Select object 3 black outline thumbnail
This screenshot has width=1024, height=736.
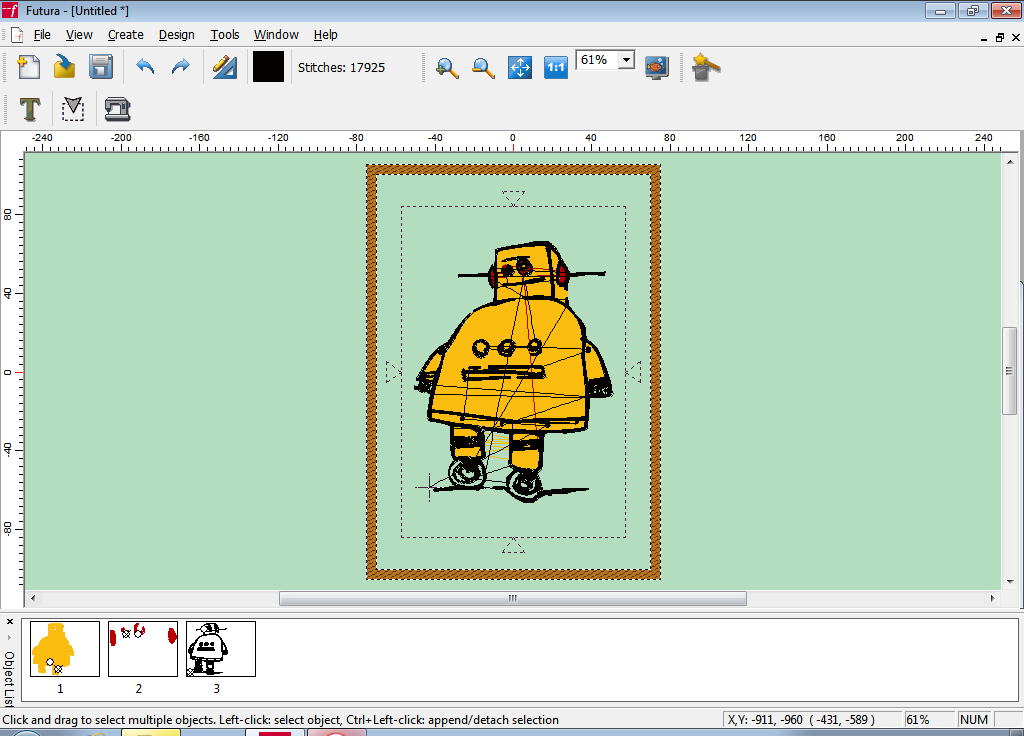tap(221, 648)
